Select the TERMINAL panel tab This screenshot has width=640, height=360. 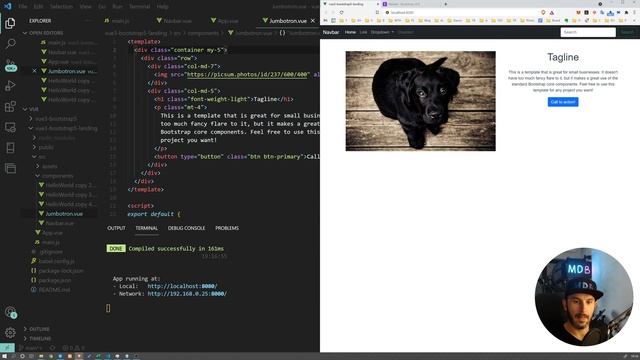pos(147,228)
